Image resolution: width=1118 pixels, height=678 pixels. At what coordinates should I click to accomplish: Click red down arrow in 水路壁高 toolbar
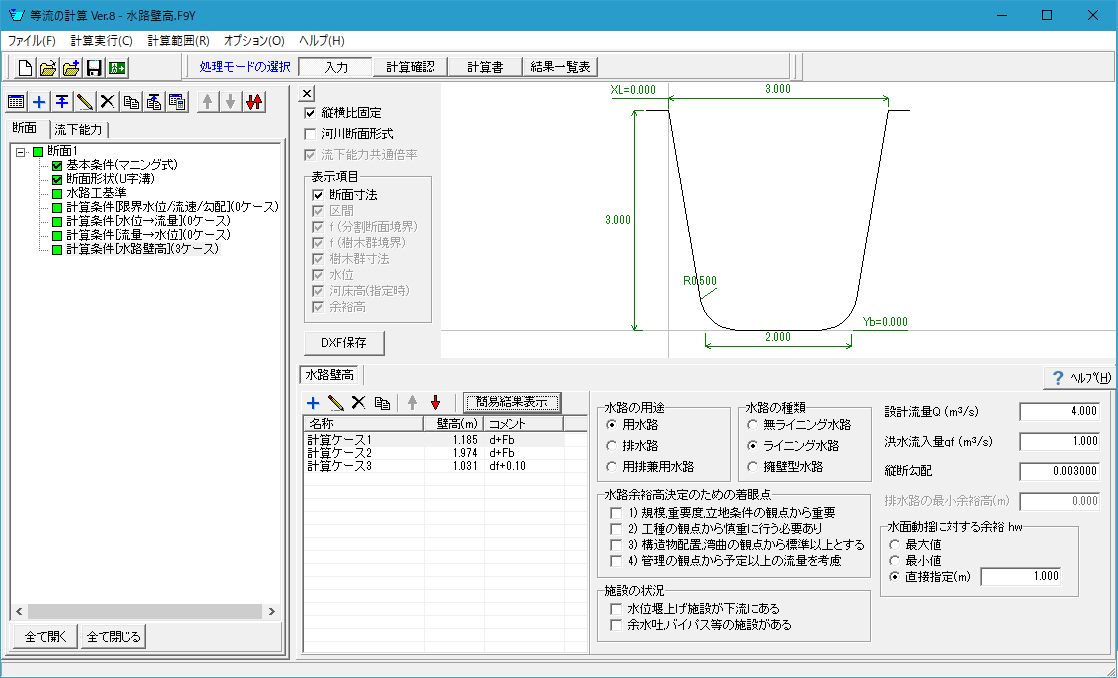tap(435, 403)
